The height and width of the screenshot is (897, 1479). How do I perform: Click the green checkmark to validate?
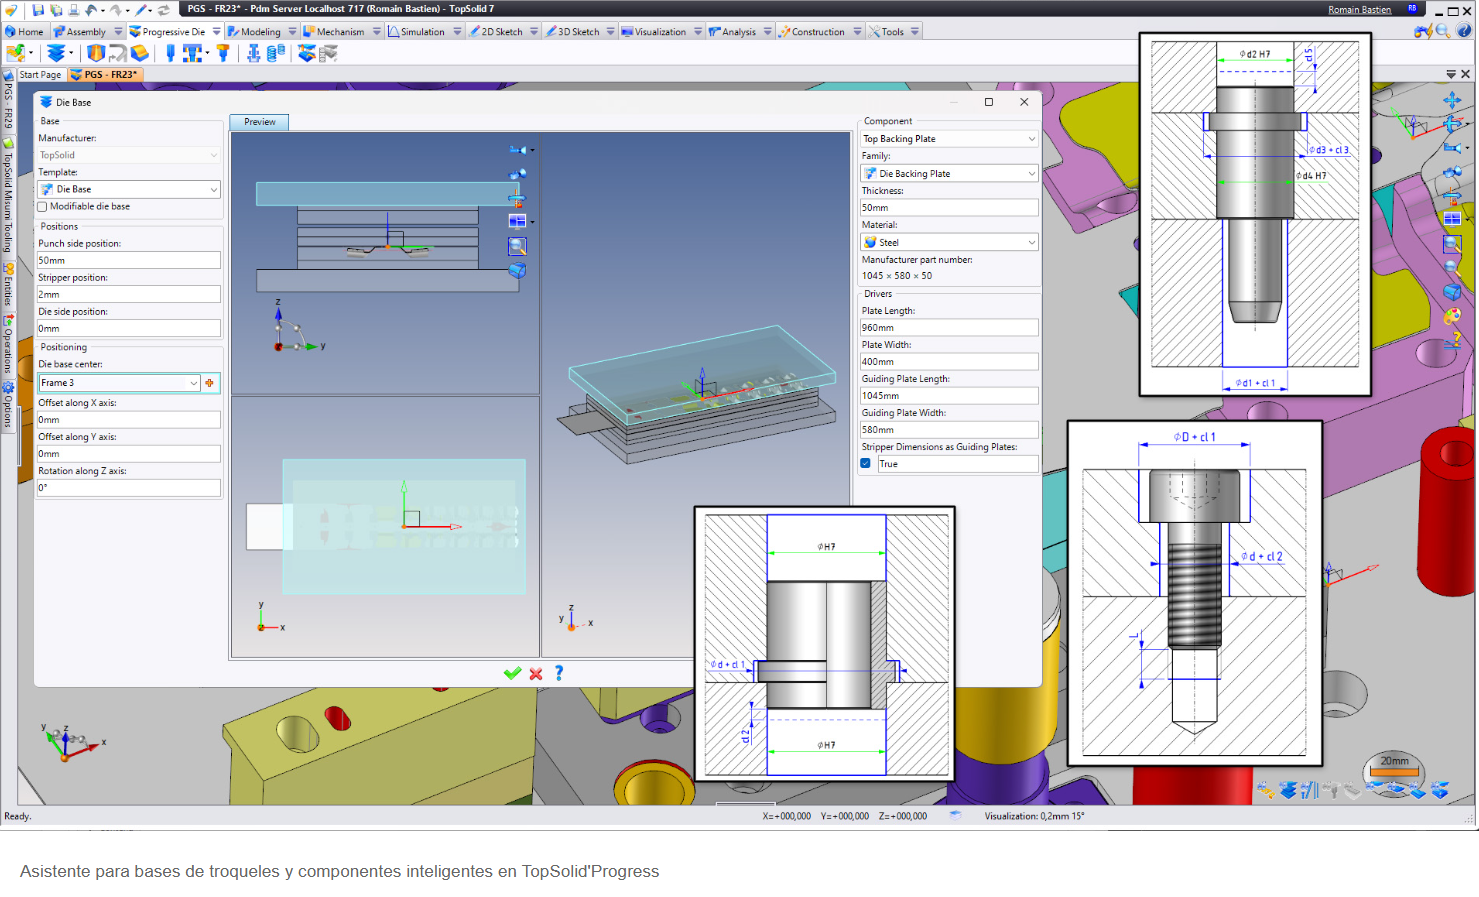point(512,673)
